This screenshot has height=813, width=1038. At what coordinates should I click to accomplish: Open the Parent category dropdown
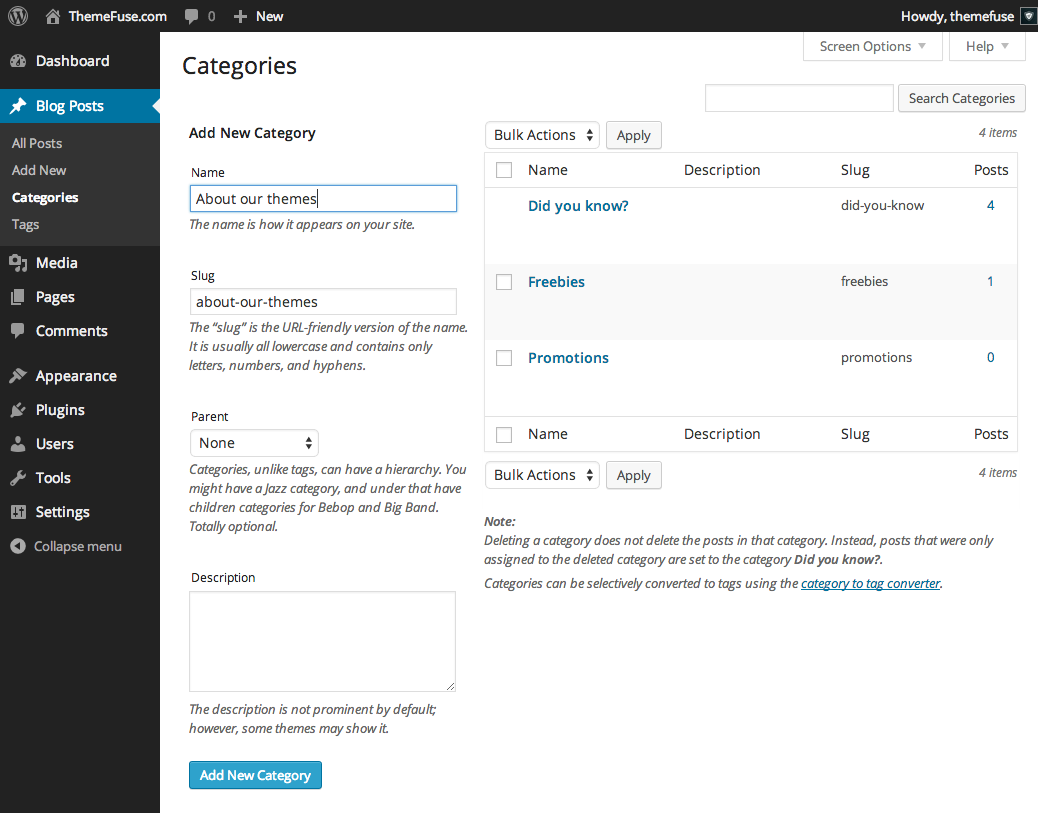pyautogui.click(x=254, y=443)
